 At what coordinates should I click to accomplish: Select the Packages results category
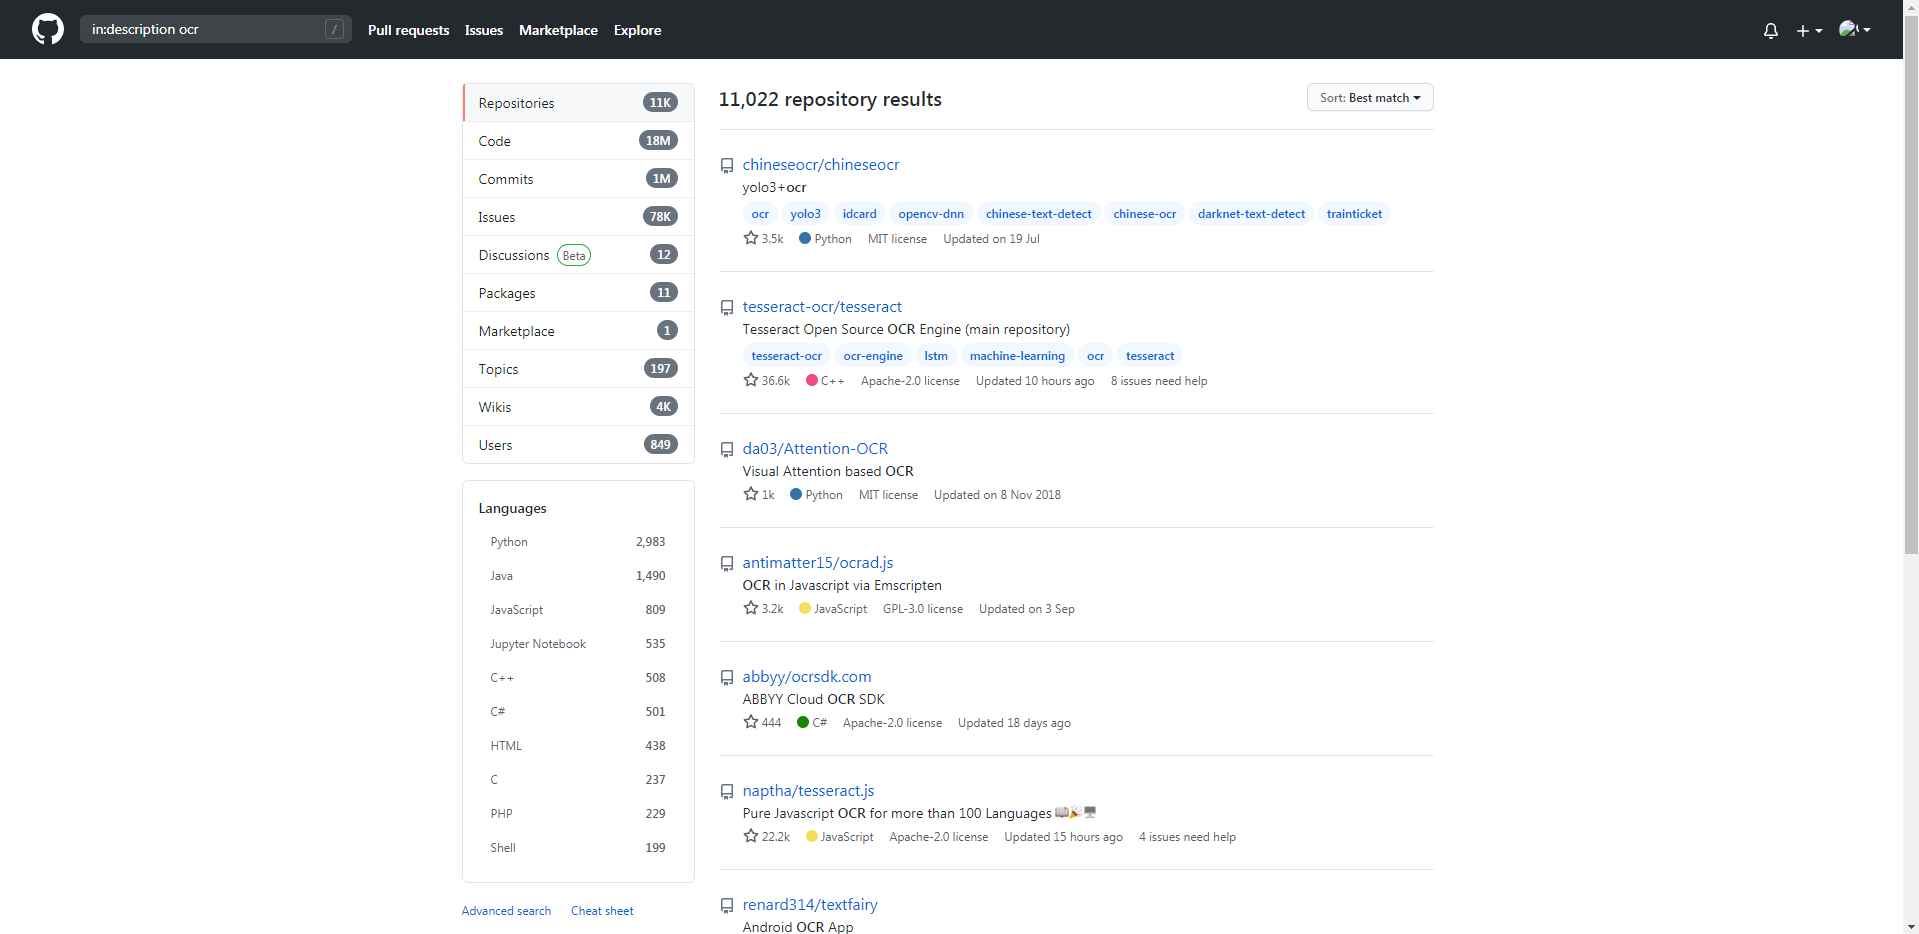click(x=578, y=293)
